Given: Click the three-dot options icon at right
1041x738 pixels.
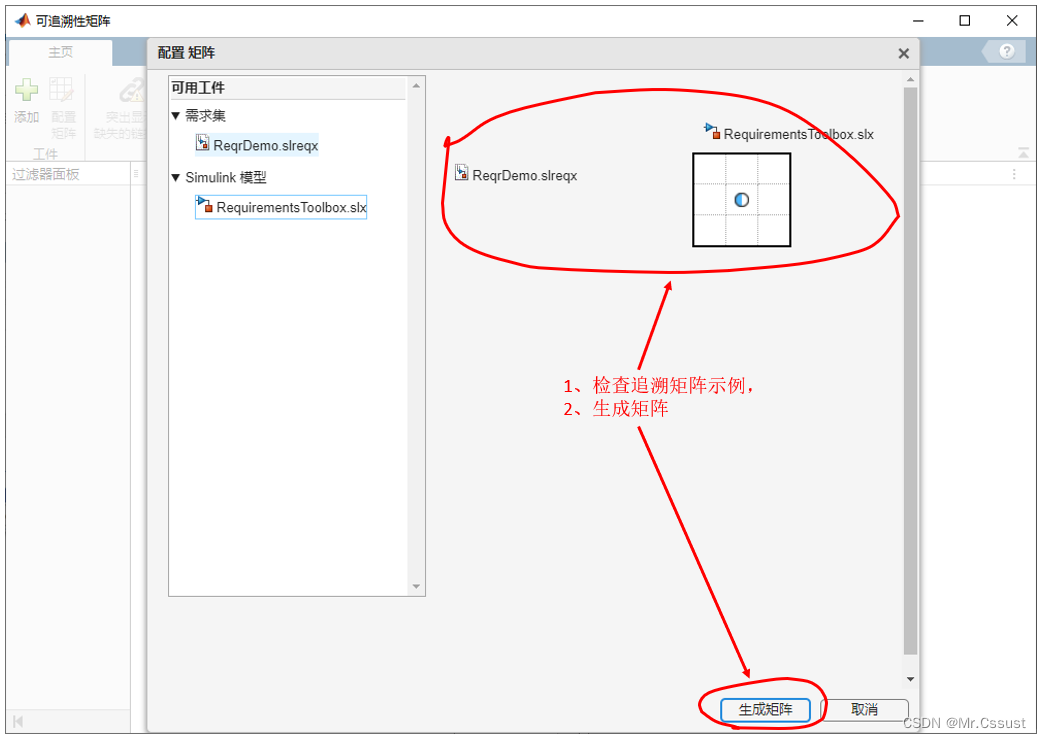Looking at the screenshot, I should pyautogui.click(x=1014, y=175).
